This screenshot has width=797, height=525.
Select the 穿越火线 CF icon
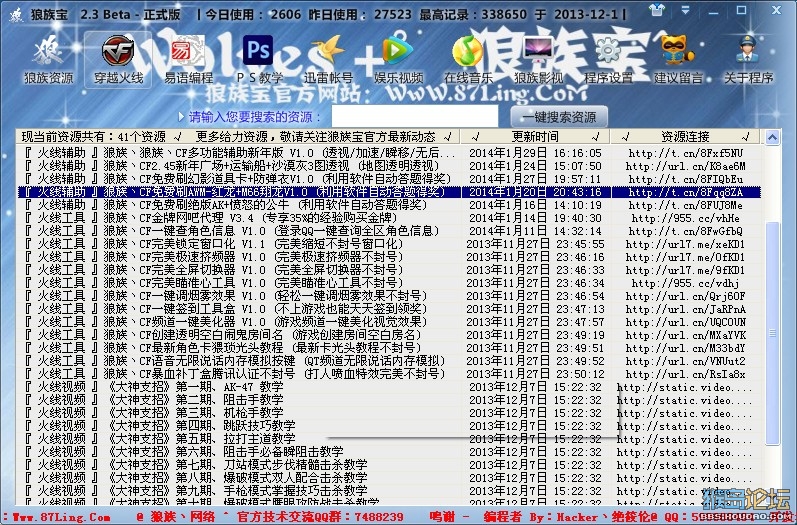[x=118, y=59]
